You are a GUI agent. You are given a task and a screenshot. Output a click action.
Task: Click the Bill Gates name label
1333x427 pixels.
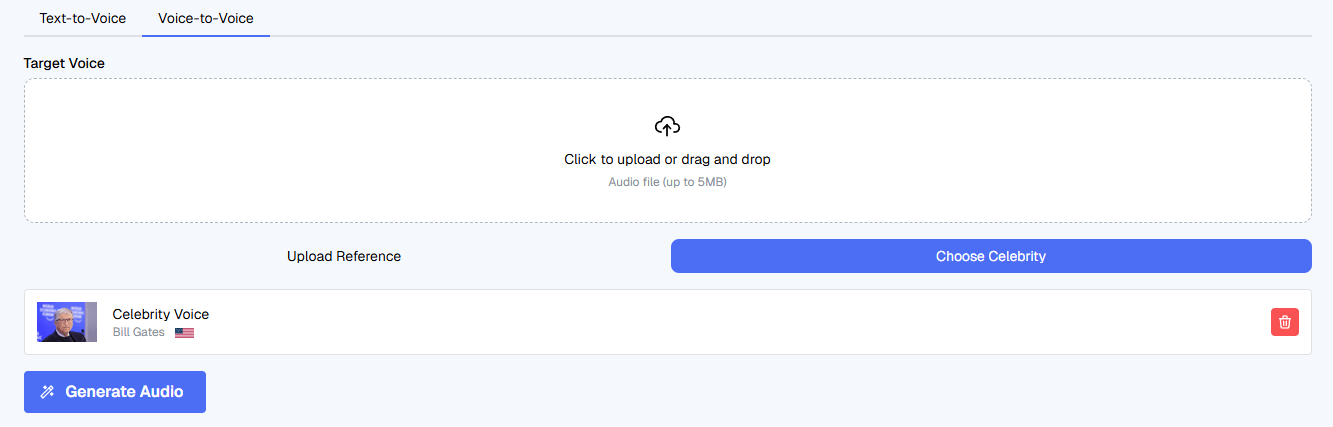coord(138,332)
